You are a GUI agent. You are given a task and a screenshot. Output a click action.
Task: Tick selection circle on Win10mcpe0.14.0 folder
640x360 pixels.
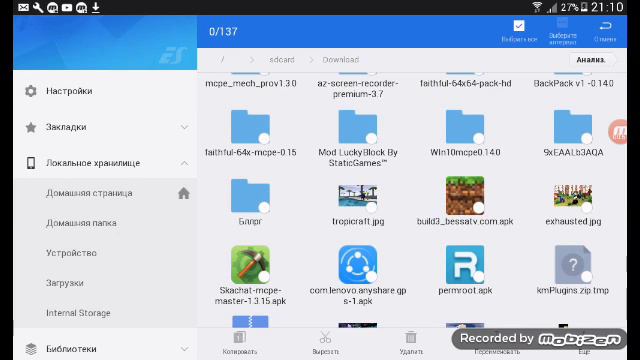click(479, 139)
